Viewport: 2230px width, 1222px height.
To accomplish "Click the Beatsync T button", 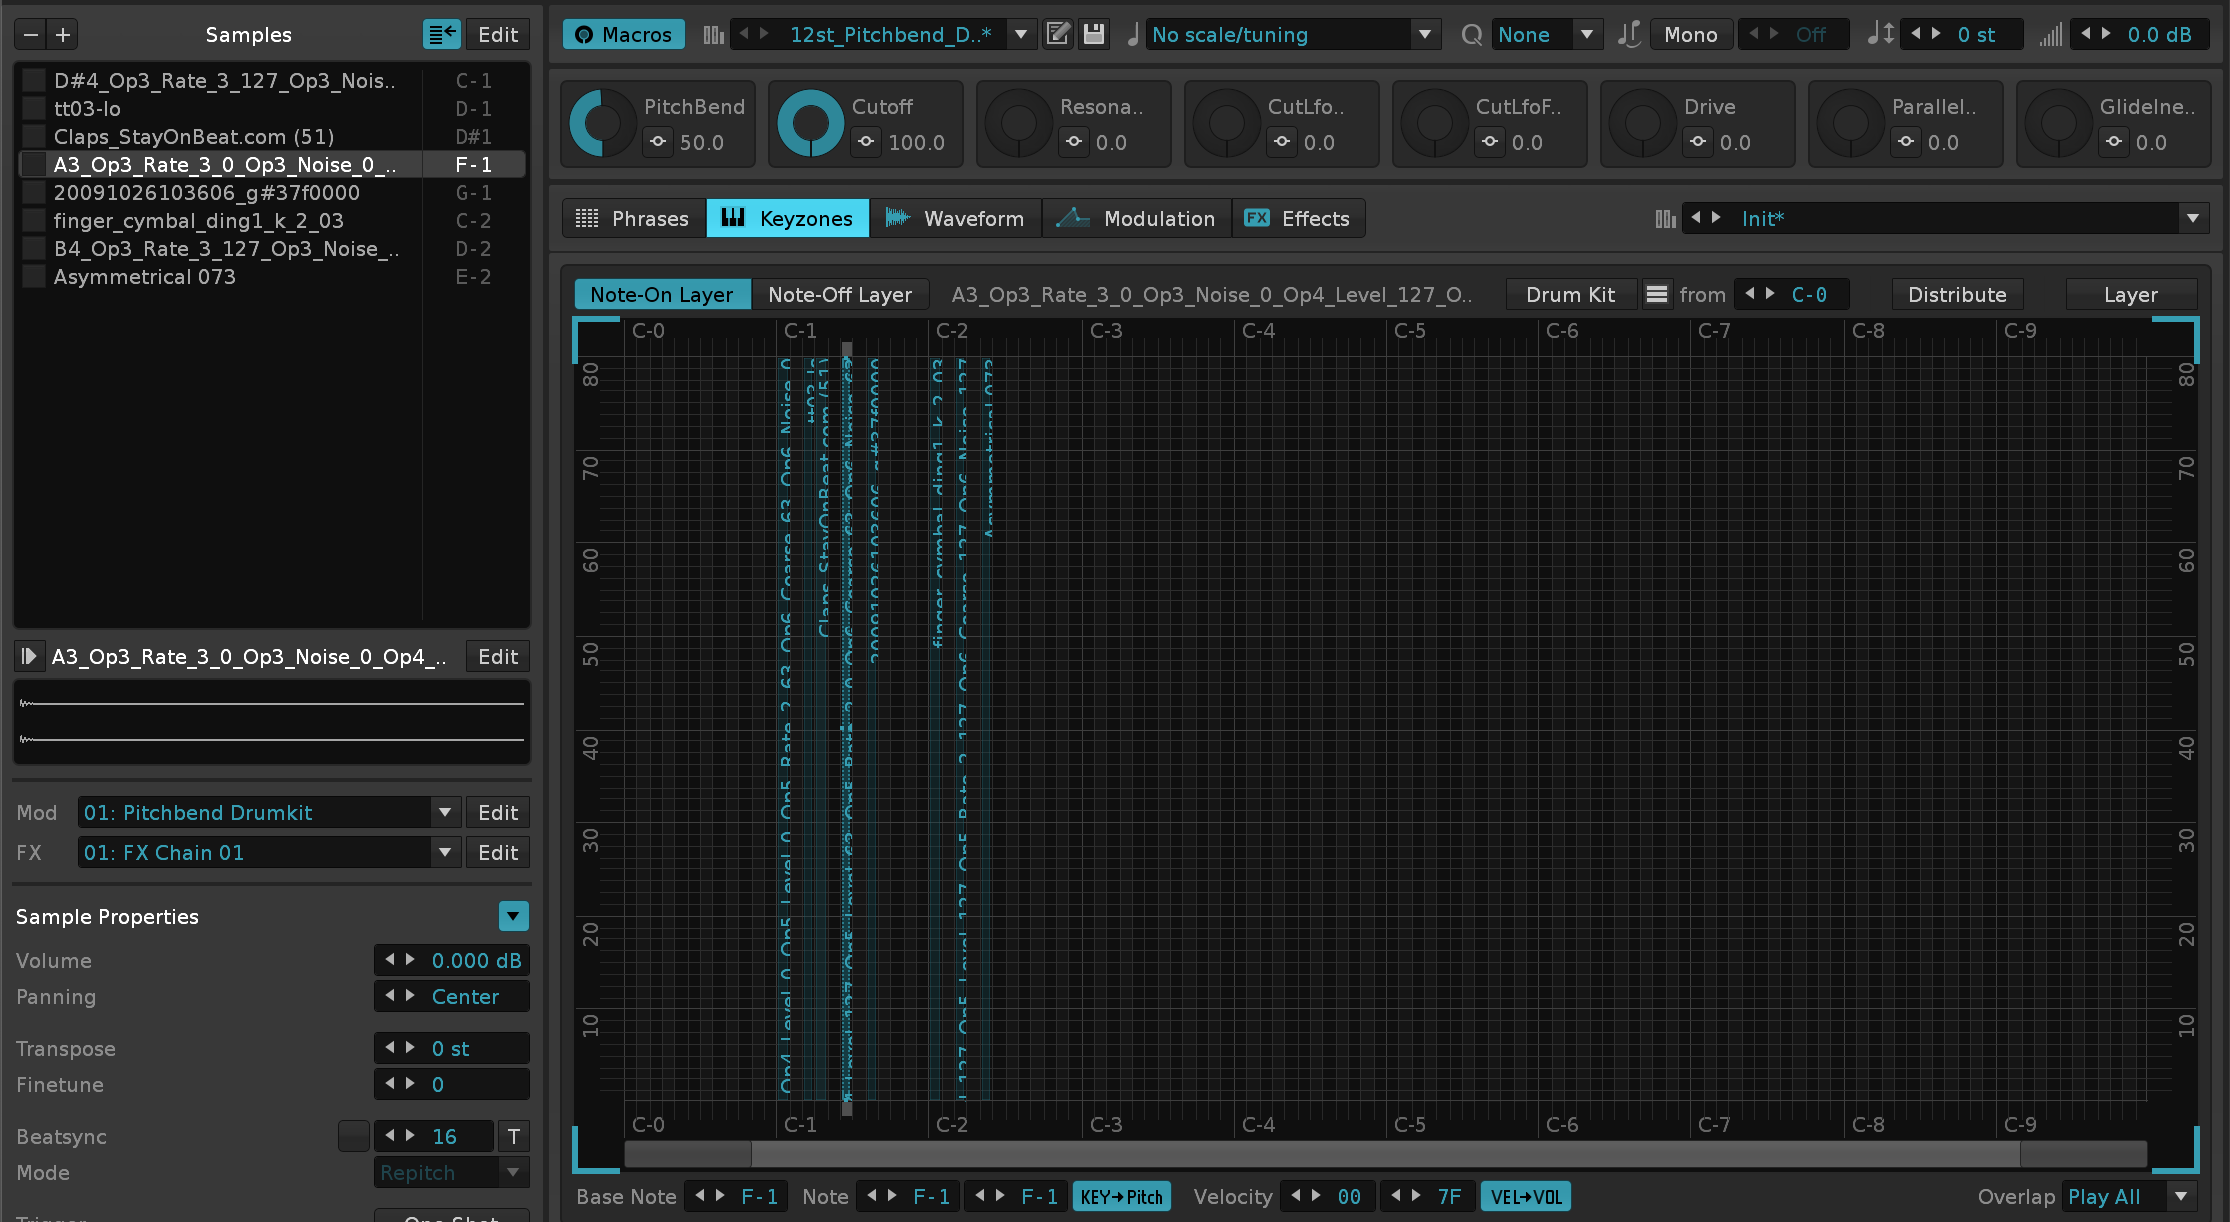I will (513, 1136).
